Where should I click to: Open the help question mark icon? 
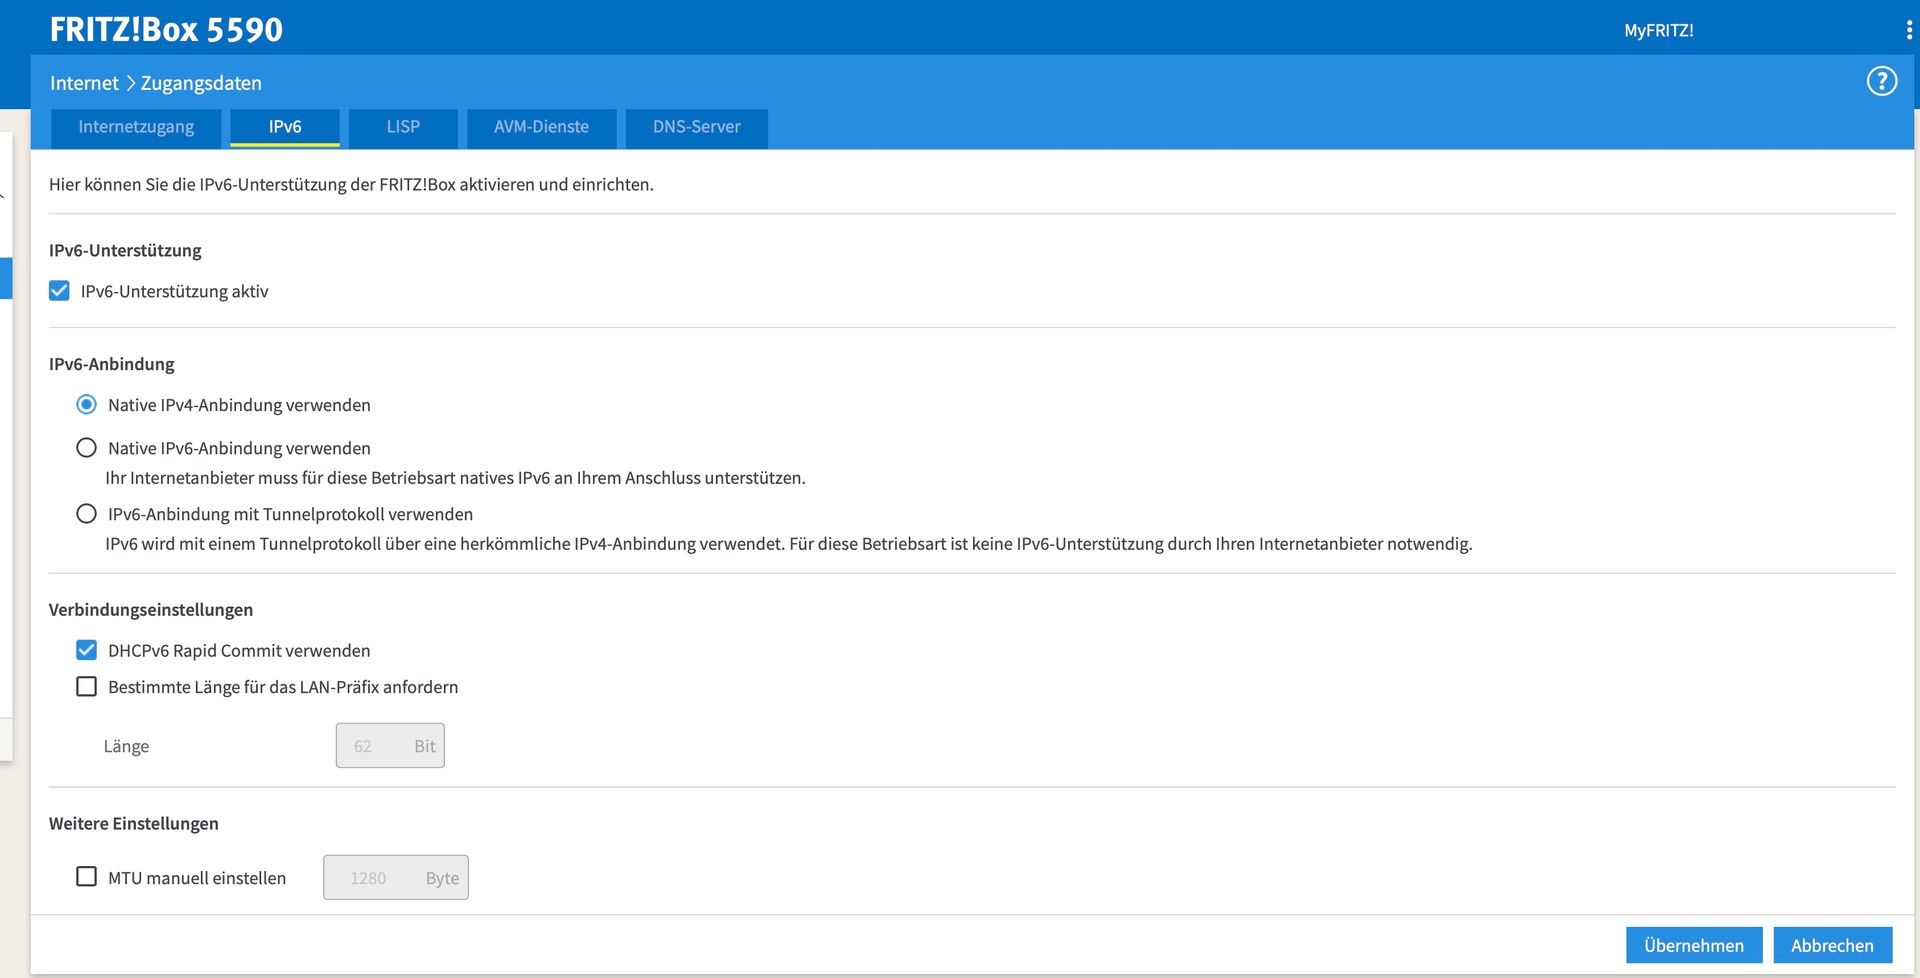coord(1881,81)
